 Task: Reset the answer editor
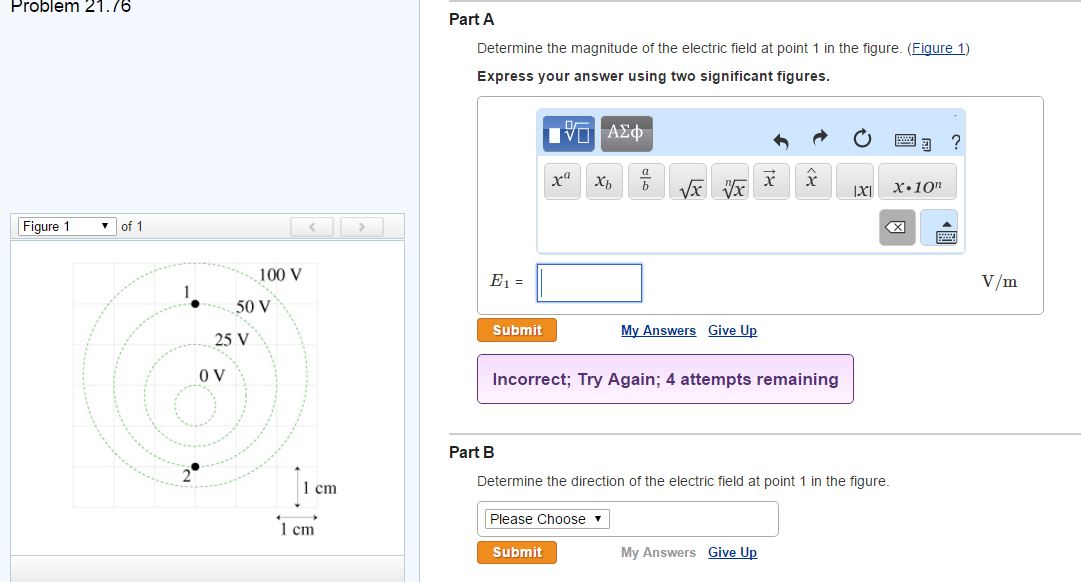pos(862,139)
